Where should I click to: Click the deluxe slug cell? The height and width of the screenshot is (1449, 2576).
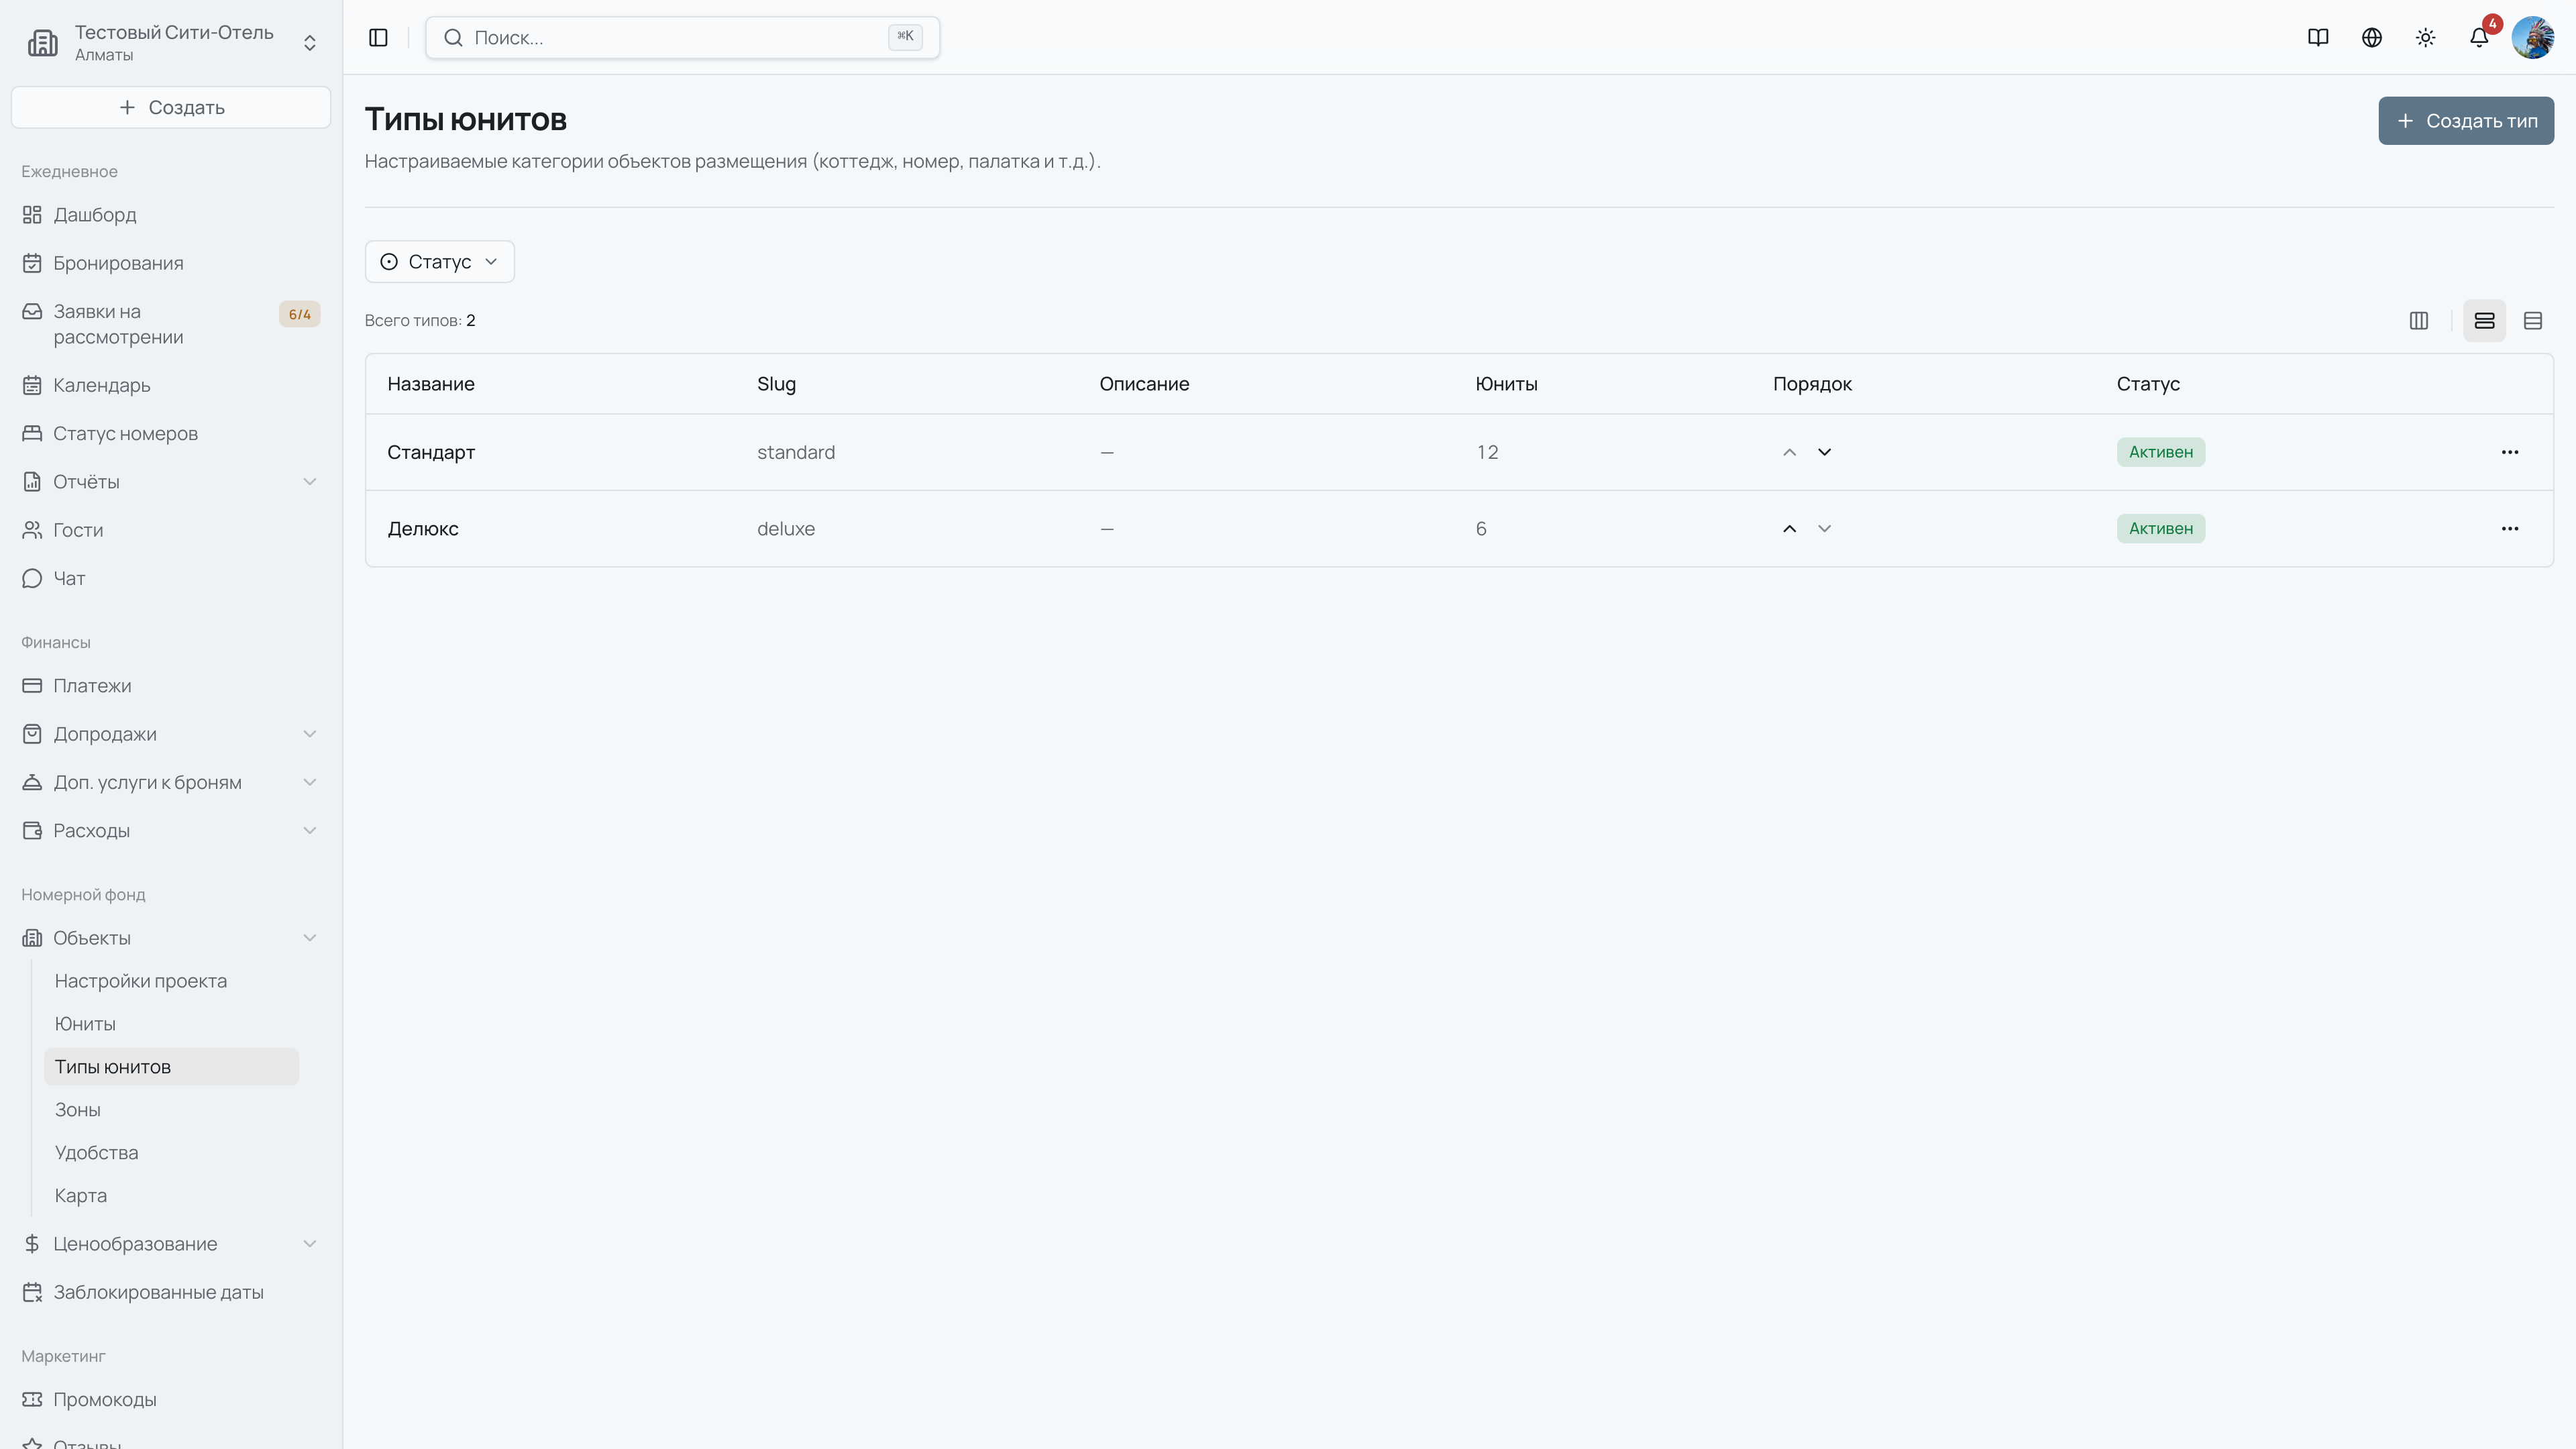786,529
